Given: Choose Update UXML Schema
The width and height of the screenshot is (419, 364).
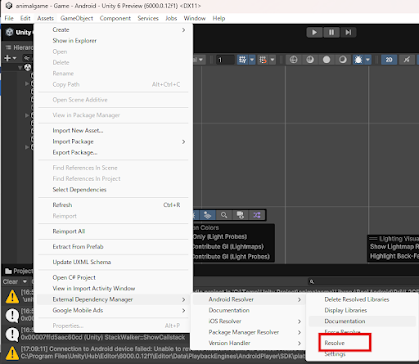Looking at the screenshot, I should [113, 262].
